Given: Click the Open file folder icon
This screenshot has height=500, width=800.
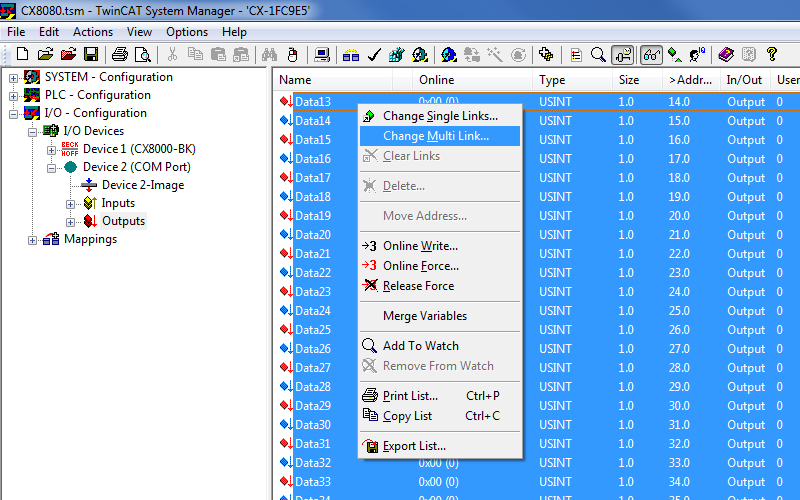Looking at the screenshot, I should point(45,54).
